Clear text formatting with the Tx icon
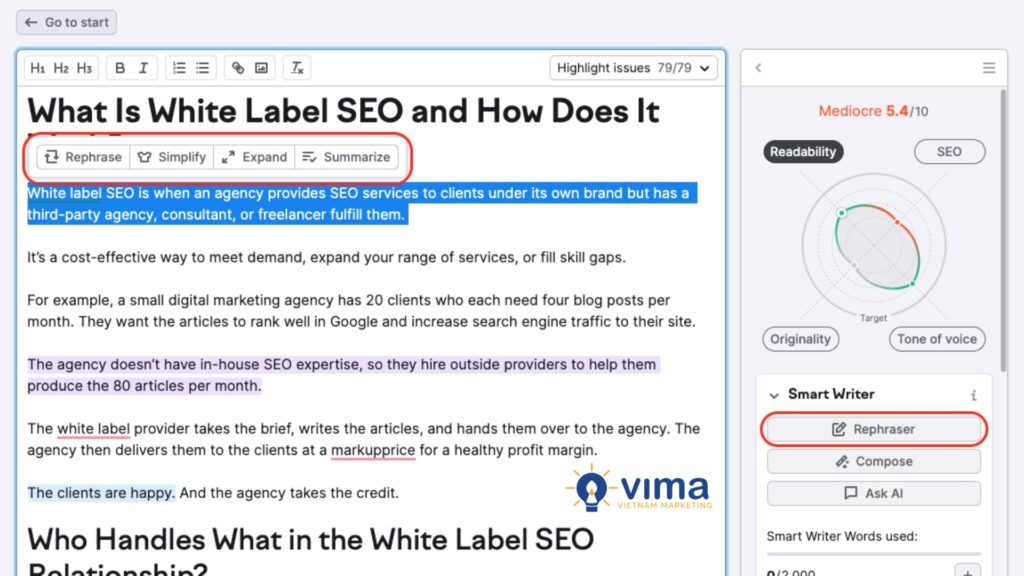Image resolution: width=1024 pixels, height=576 pixels. pyautogui.click(x=297, y=68)
